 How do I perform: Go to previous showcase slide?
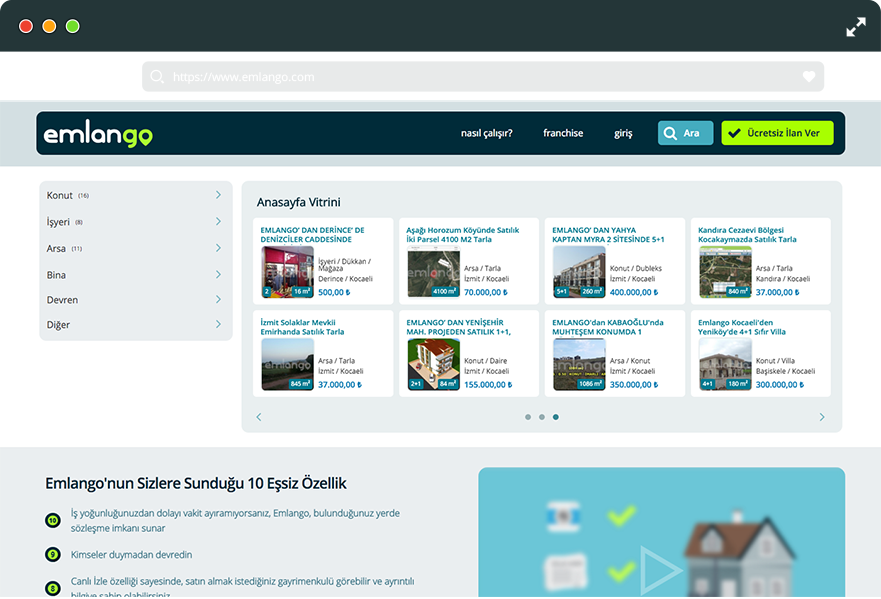(x=259, y=417)
